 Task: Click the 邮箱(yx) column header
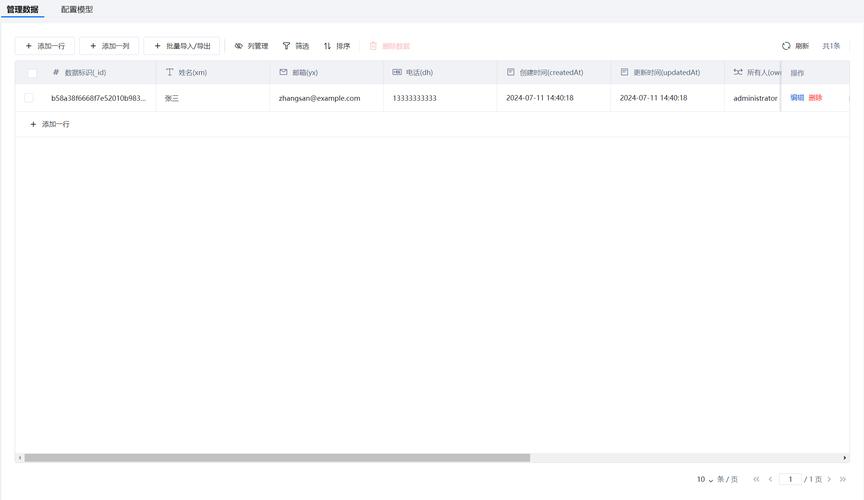pyautogui.click(x=327, y=72)
